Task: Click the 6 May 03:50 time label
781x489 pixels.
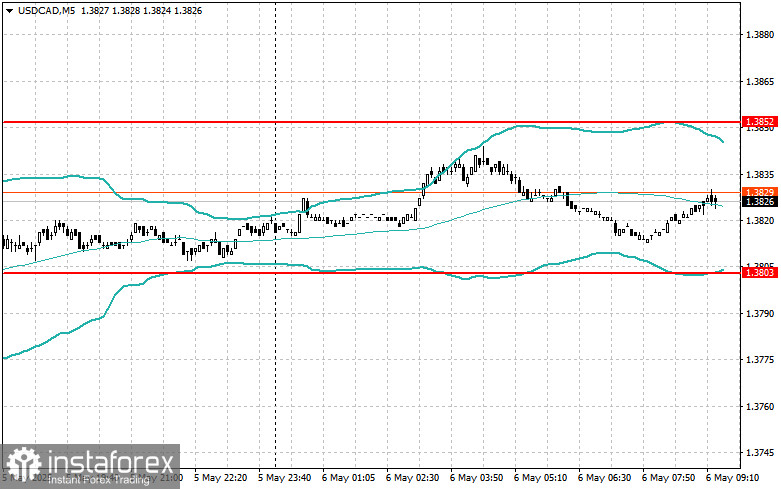Action: 476,478
